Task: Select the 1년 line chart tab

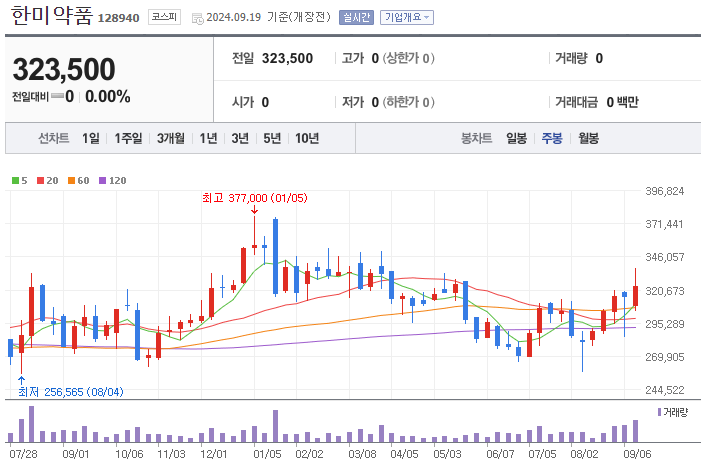Action: coord(208,138)
